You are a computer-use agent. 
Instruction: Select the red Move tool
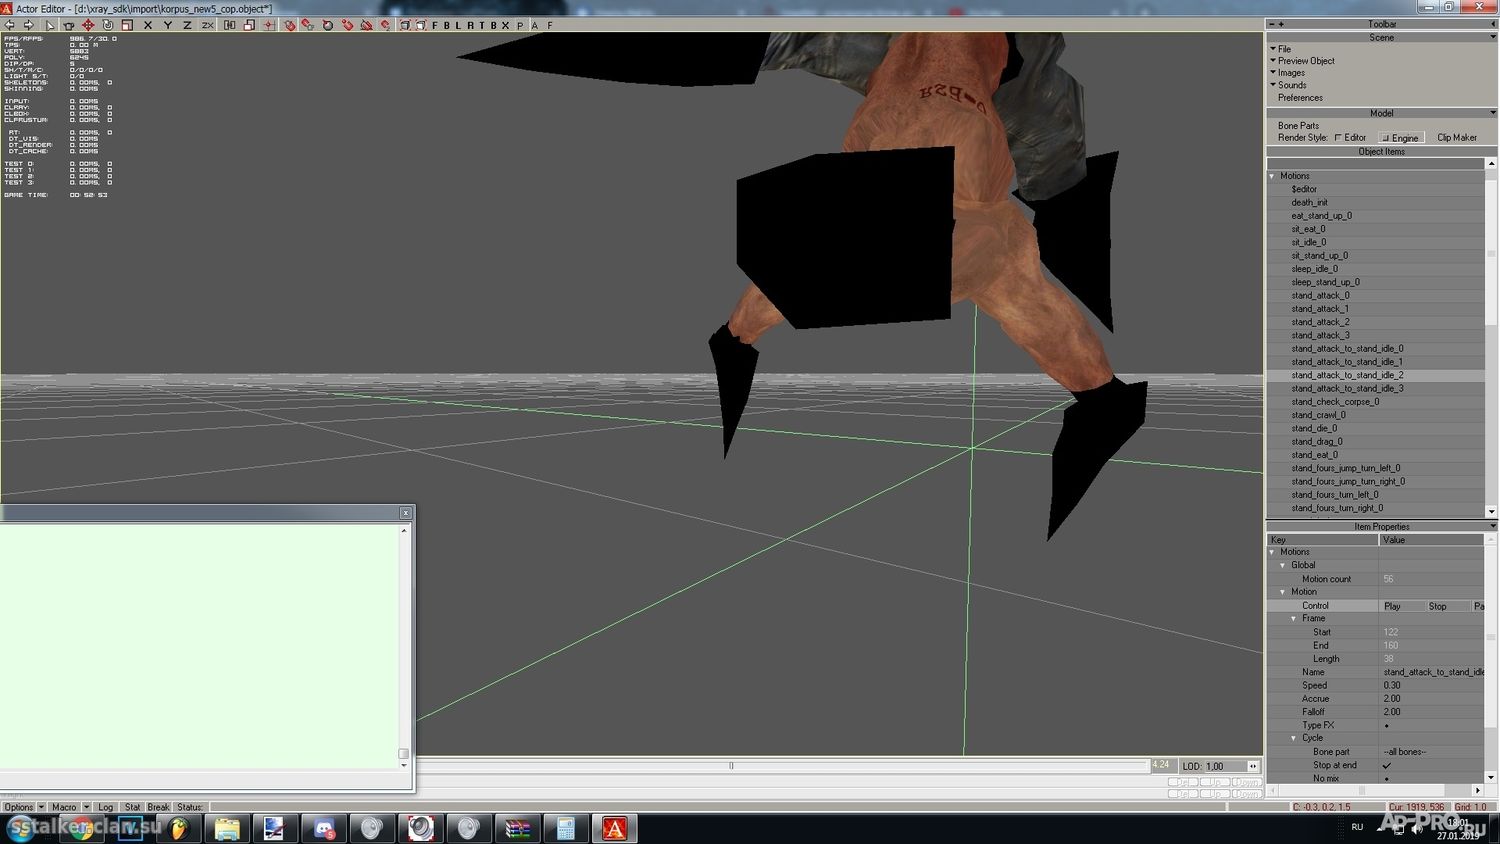coord(88,25)
